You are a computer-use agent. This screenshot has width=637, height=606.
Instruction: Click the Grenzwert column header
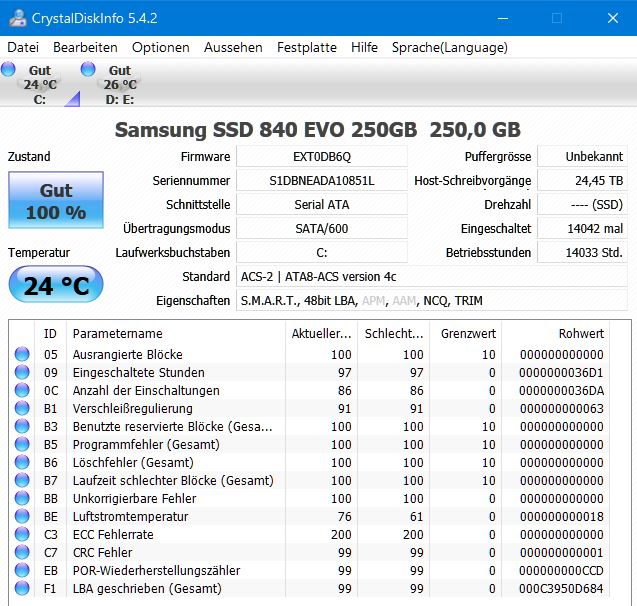coord(466,333)
